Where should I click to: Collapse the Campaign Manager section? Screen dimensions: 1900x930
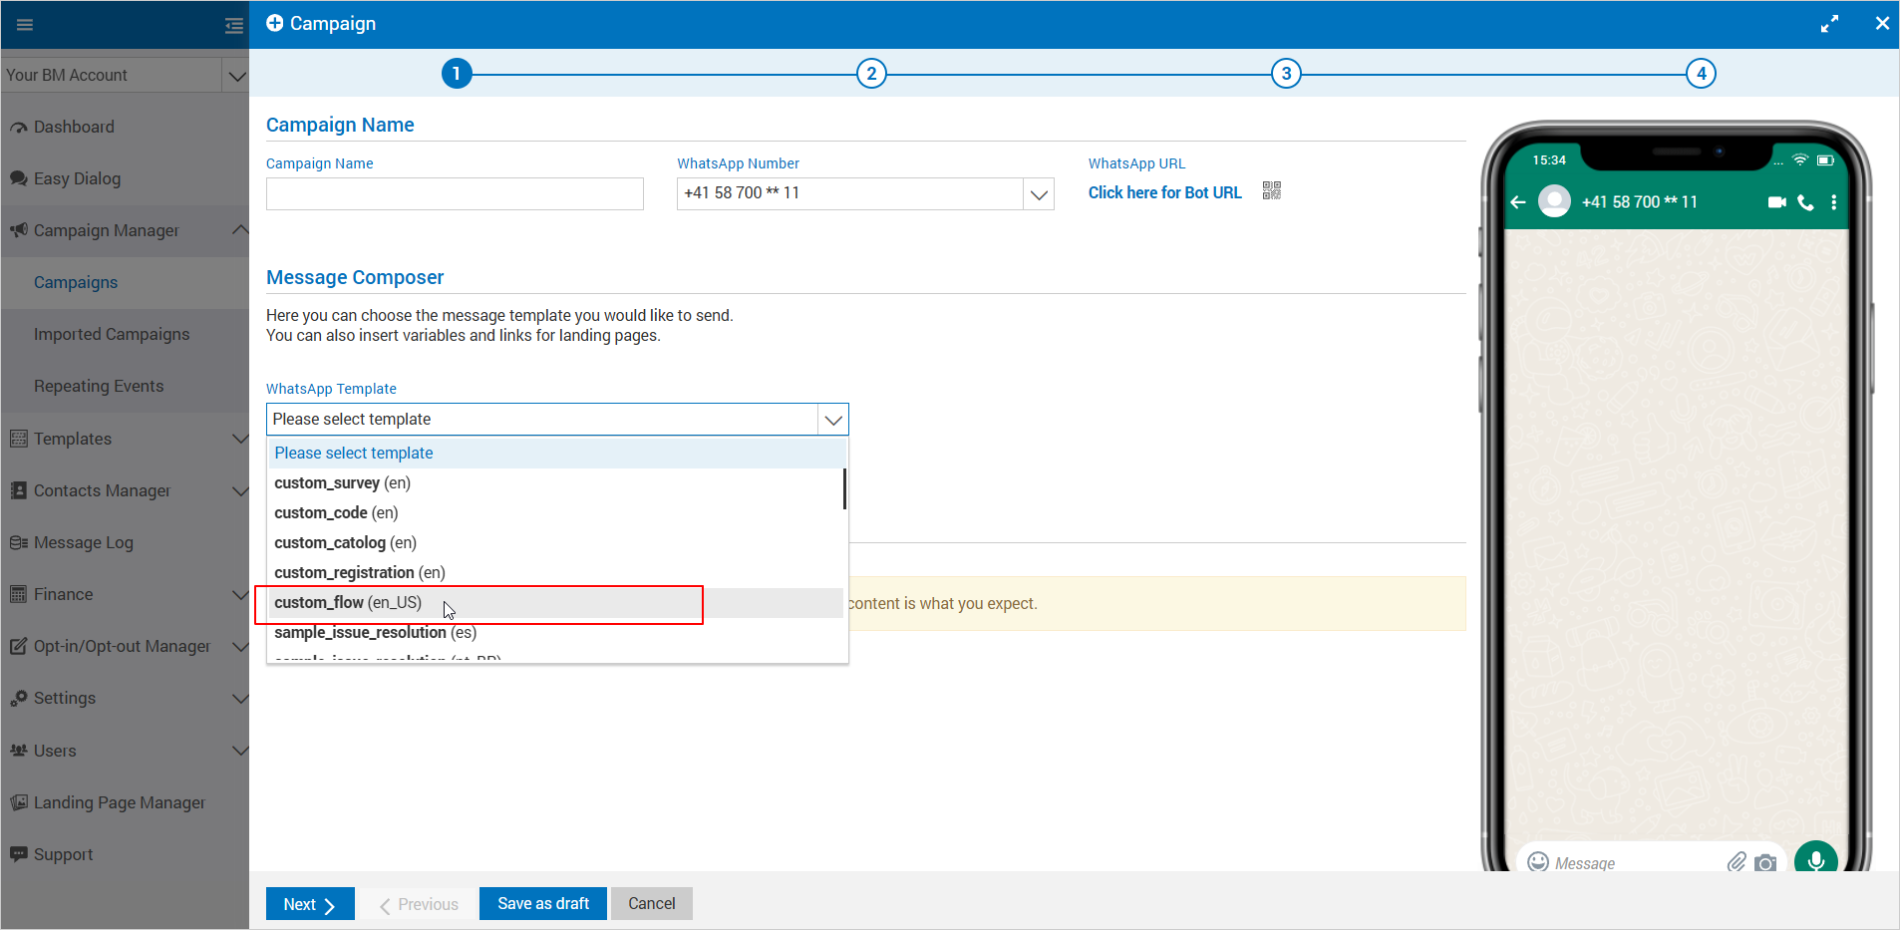(x=240, y=230)
